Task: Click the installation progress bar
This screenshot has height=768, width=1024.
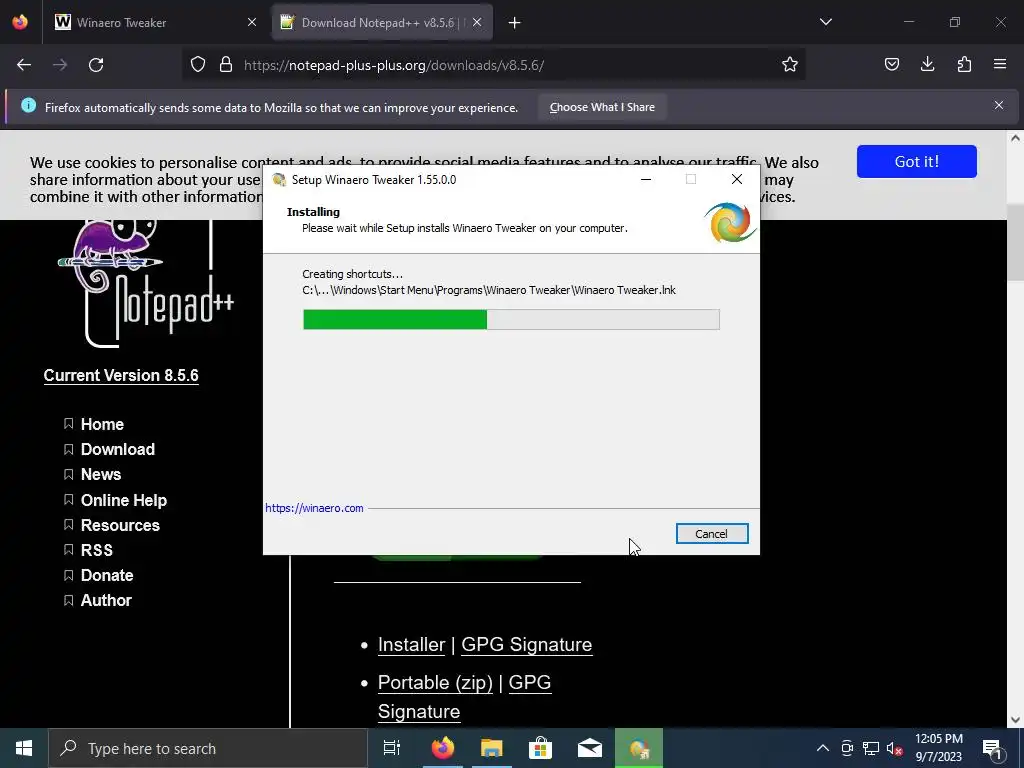Action: click(x=511, y=319)
